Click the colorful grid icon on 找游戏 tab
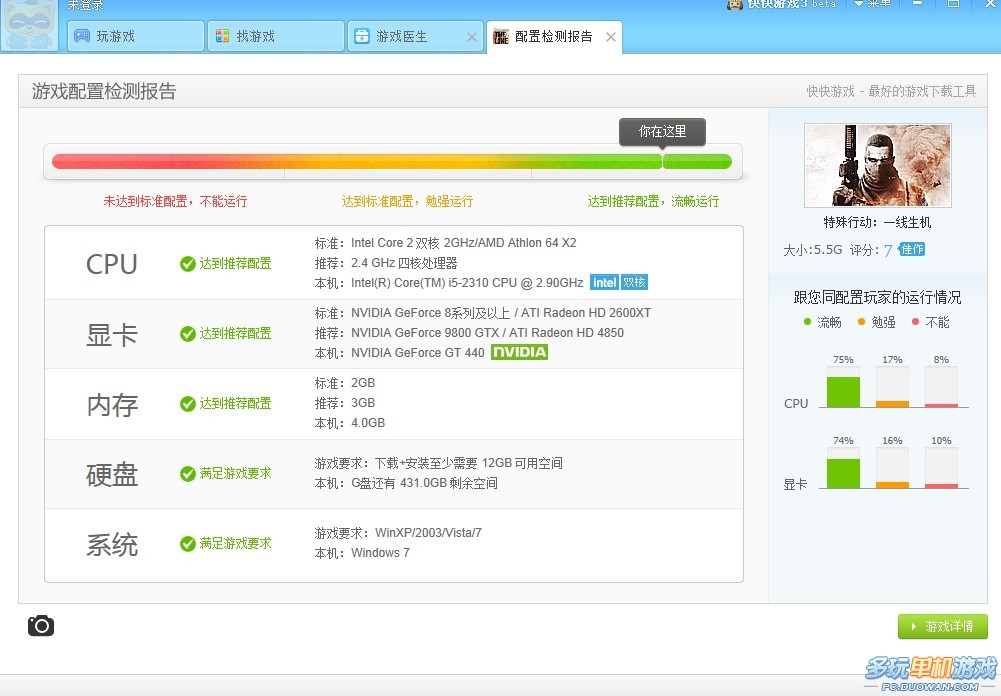Screen dimensions: 1001x696 (x=222, y=36)
